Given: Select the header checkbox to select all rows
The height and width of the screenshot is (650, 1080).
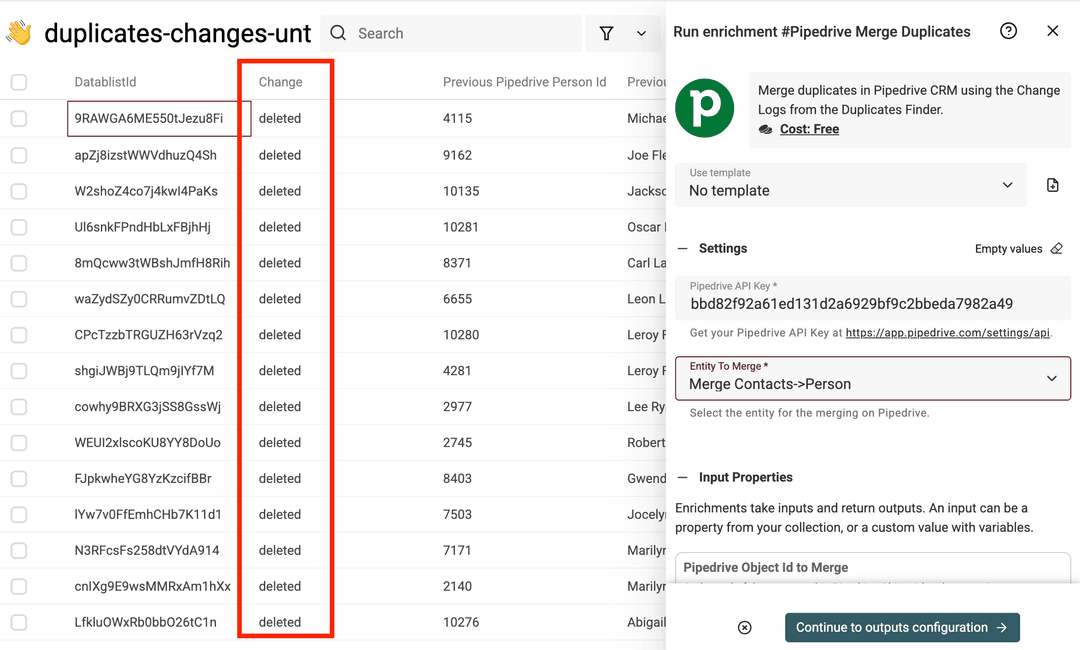Looking at the screenshot, I should (x=18, y=82).
